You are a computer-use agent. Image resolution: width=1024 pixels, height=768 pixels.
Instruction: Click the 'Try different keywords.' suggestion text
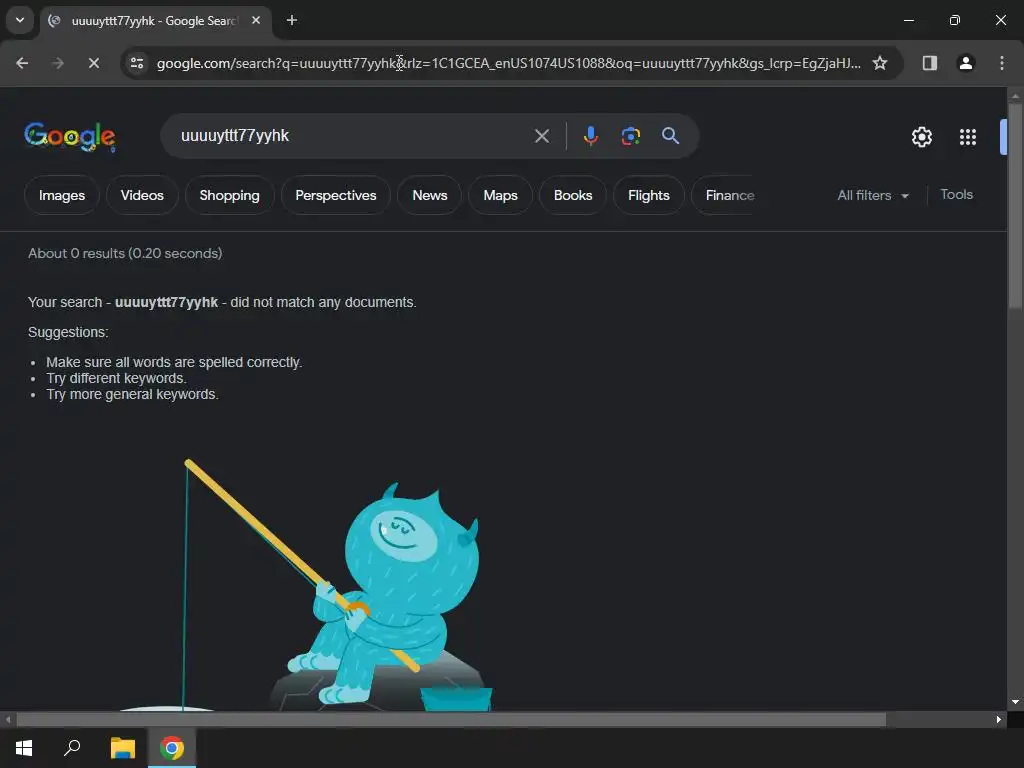point(116,378)
